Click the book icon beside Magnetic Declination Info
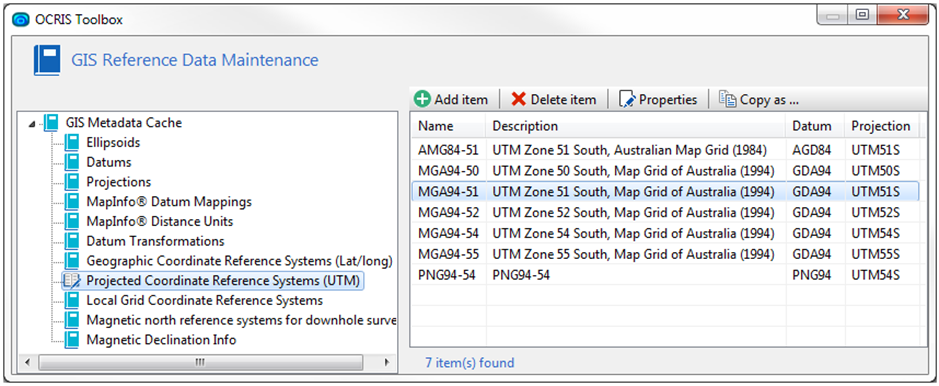939x386 pixels. pyautogui.click(x=72, y=340)
